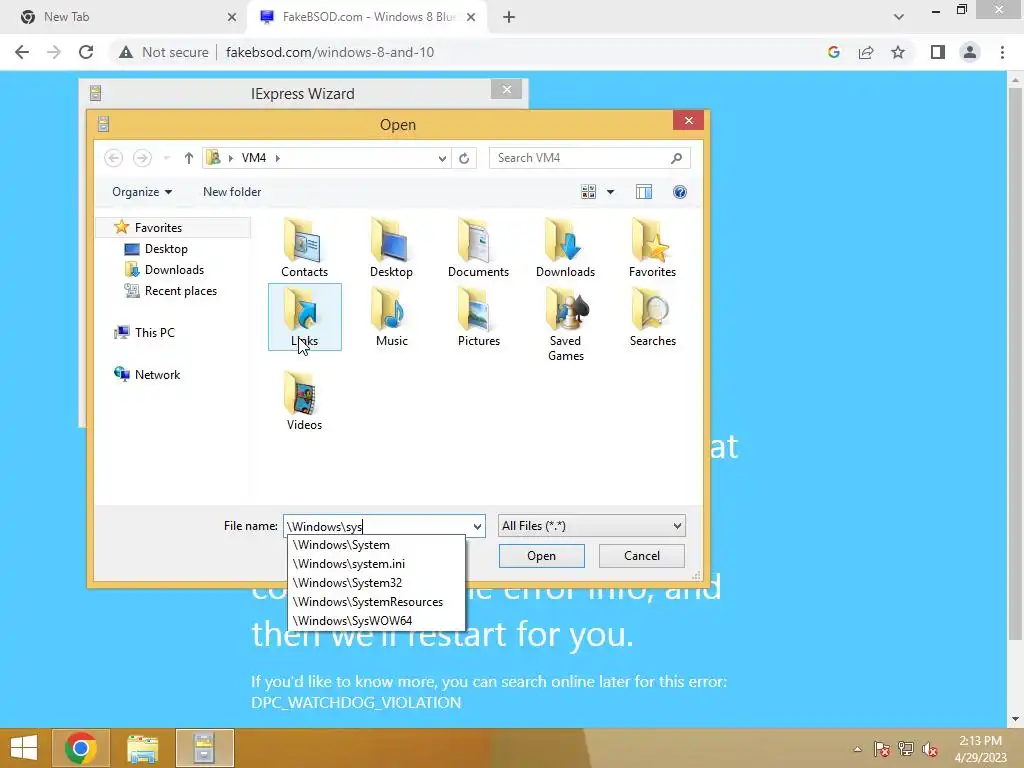
Task: Click the Up one level arrow
Action: 189,158
